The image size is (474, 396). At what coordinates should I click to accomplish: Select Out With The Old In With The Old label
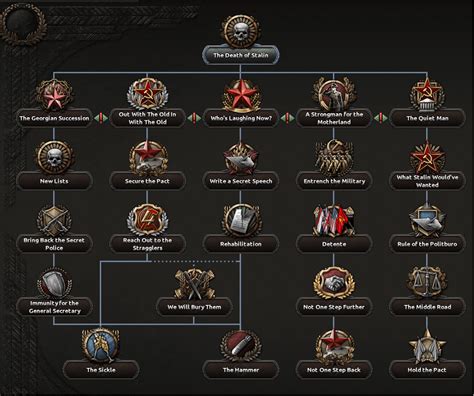coord(147,118)
